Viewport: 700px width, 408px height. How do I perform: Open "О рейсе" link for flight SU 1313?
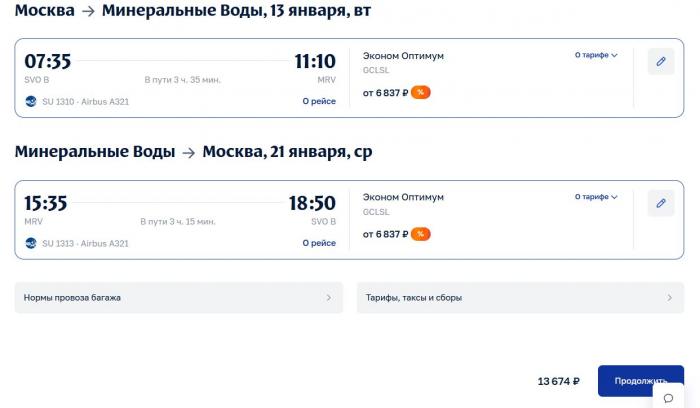[x=319, y=243]
